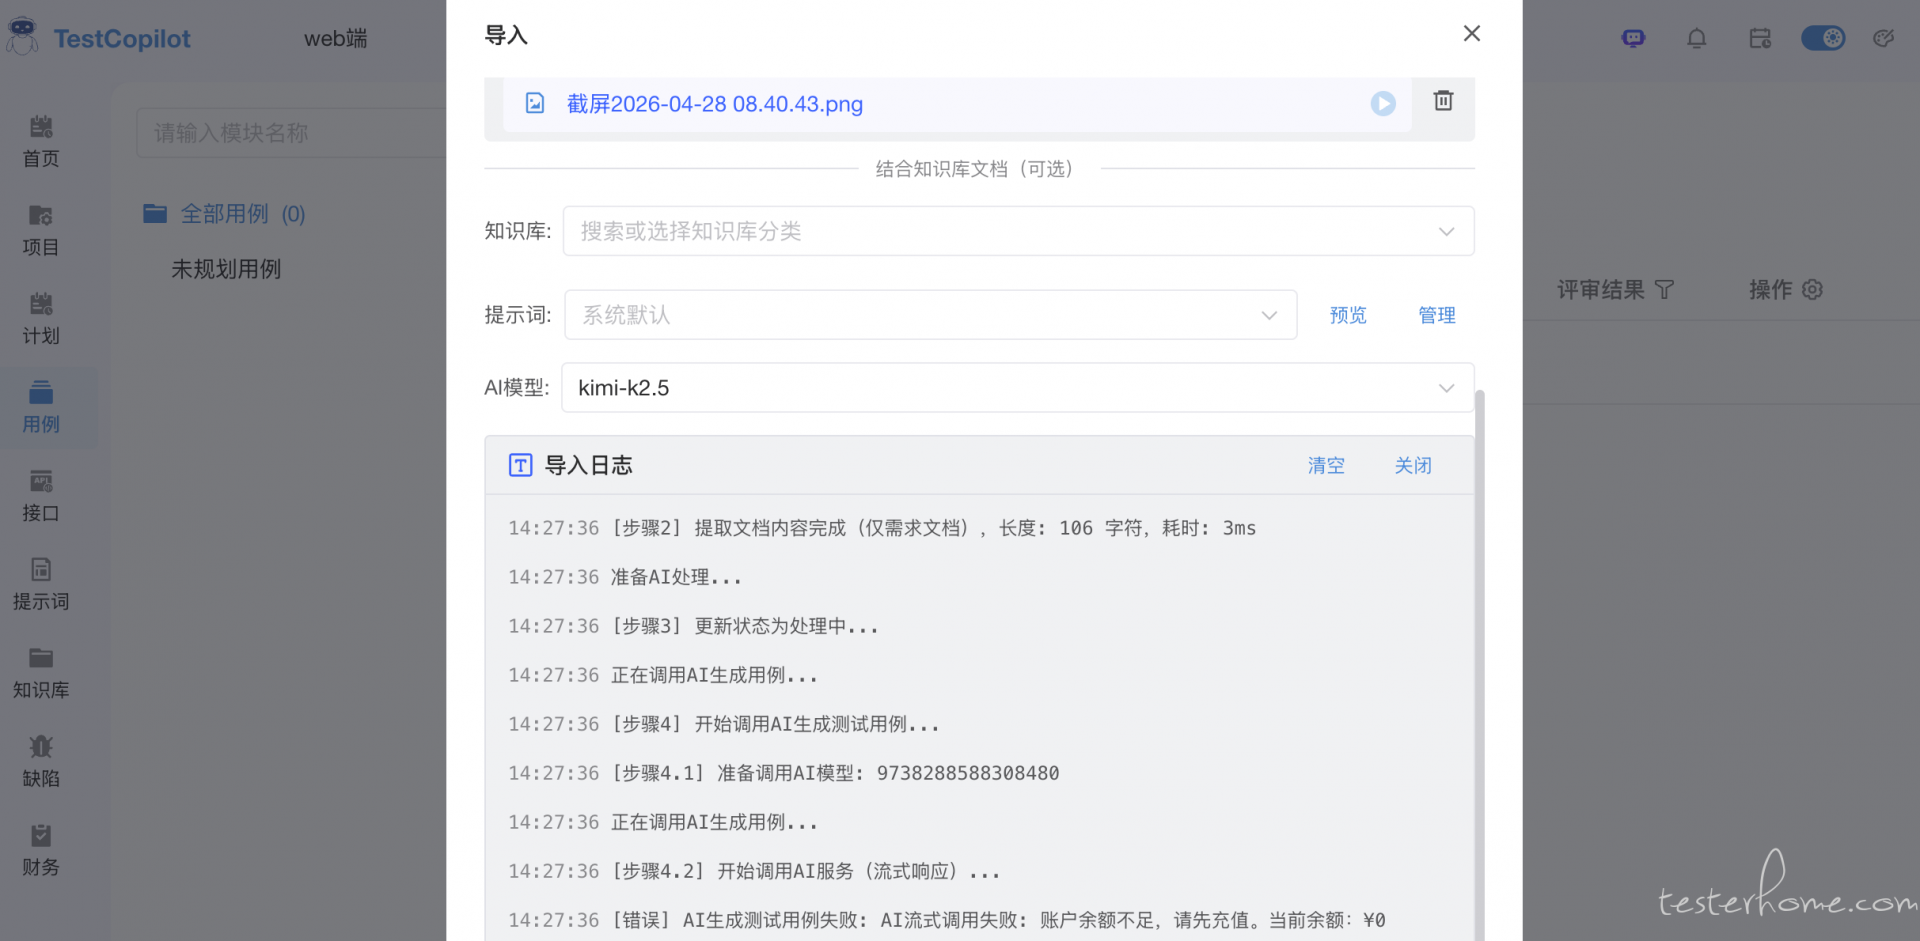
Task: Expand the 知识库 category dropdown
Action: pos(1018,231)
